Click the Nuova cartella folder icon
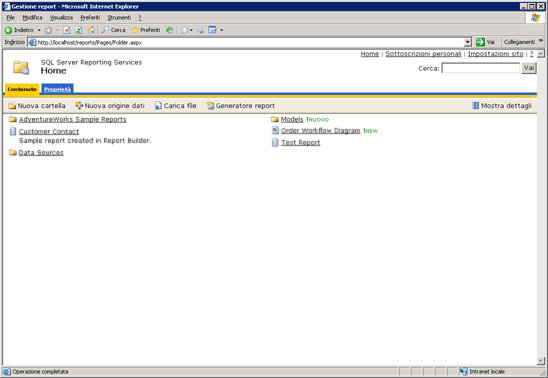Screen dimensions: 548x378 coord(12,106)
